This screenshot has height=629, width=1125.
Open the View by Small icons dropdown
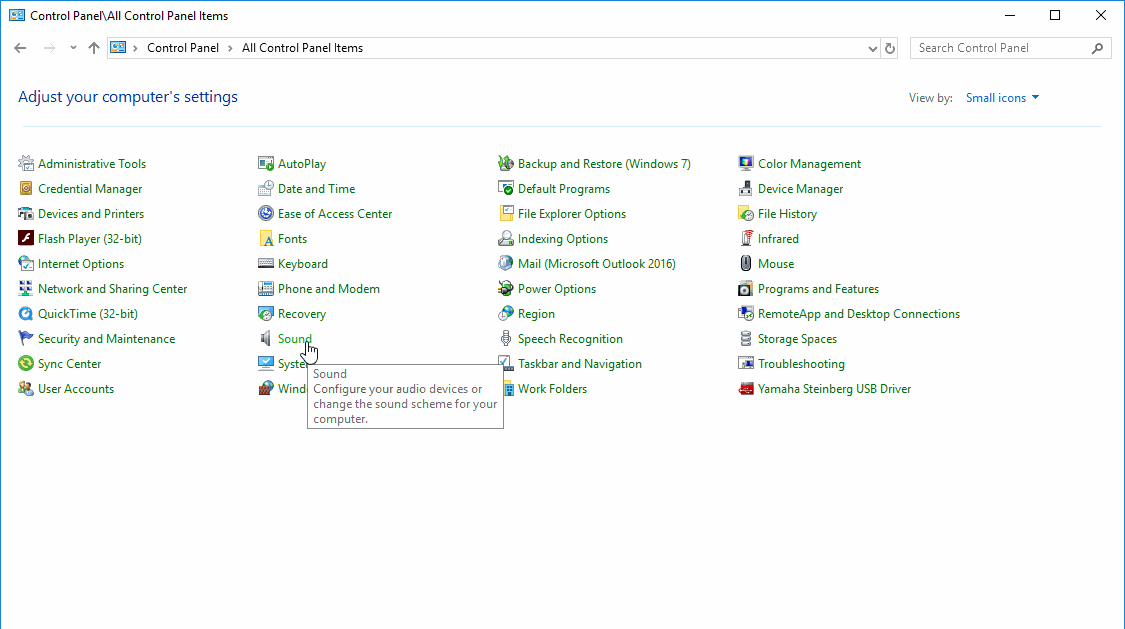(x=1002, y=98)
